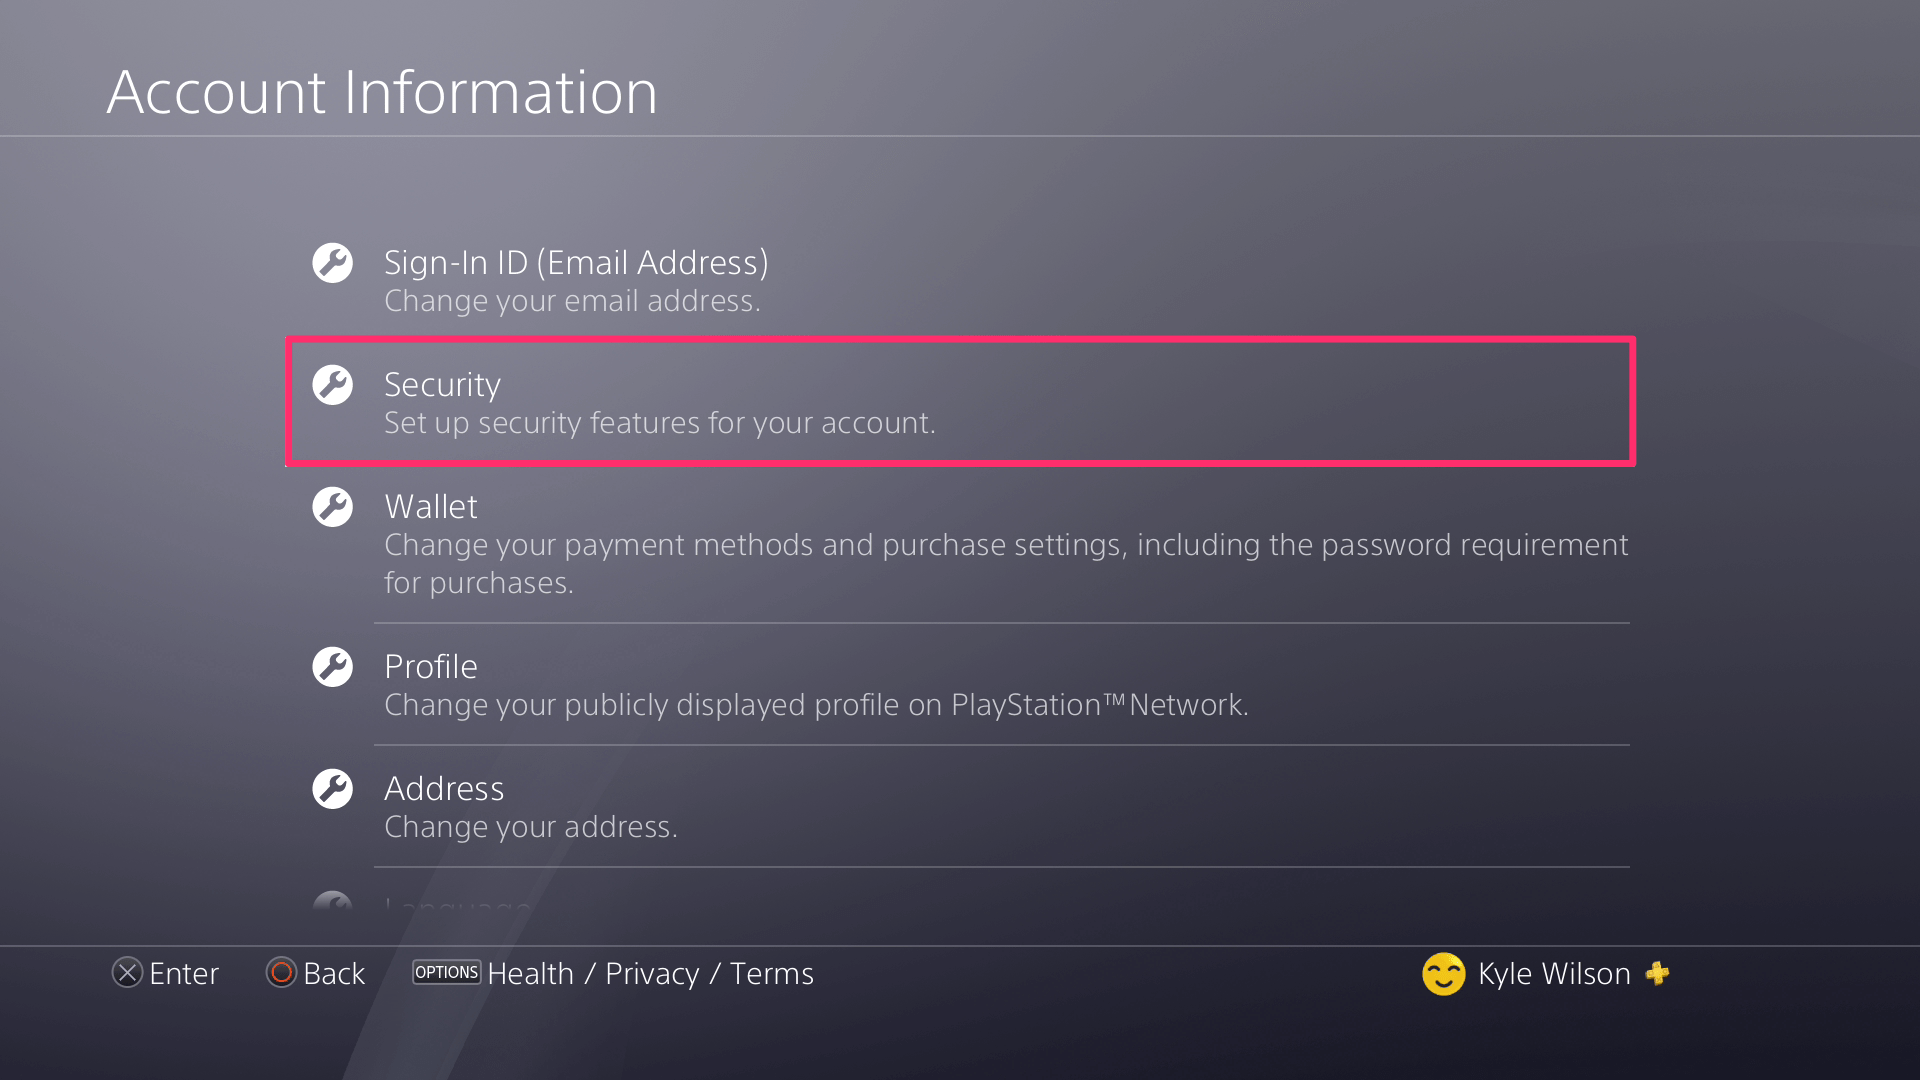Viewport: 1920px width, 1080px height.
Task: Open Sign-In ID (Email Address) settings
Action: click(576, 263)
